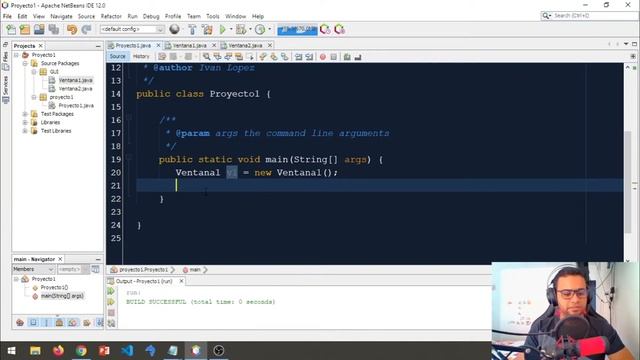Open Chrome from the taskbar
This screenshot has width=640, height=360.
click(x=81, y=351)
